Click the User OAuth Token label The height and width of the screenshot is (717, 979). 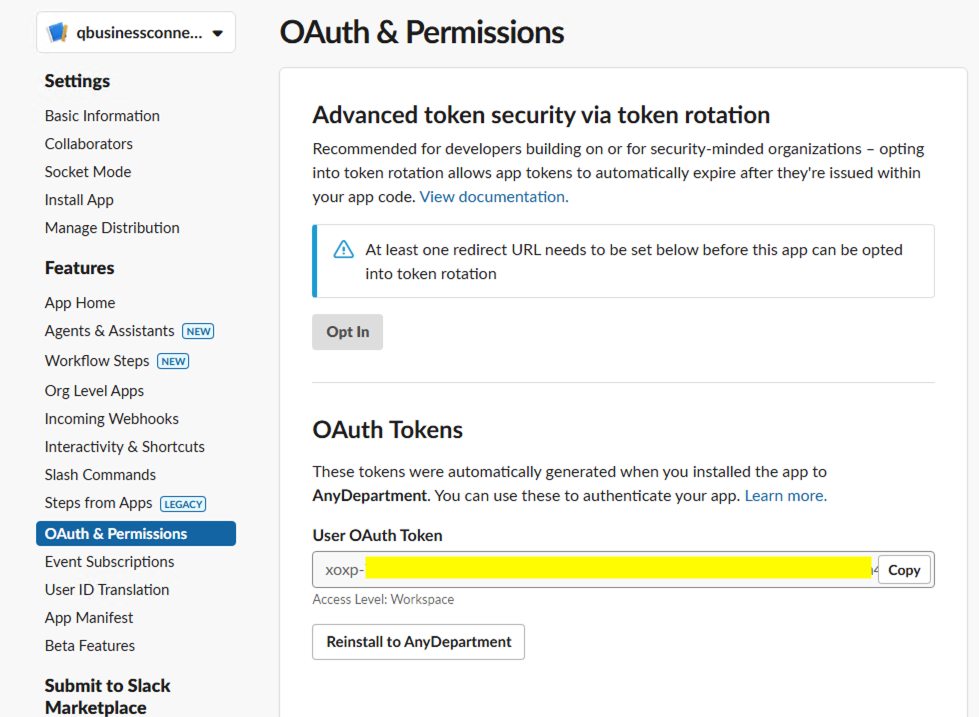pyautogui.click(x=378, y=536)
